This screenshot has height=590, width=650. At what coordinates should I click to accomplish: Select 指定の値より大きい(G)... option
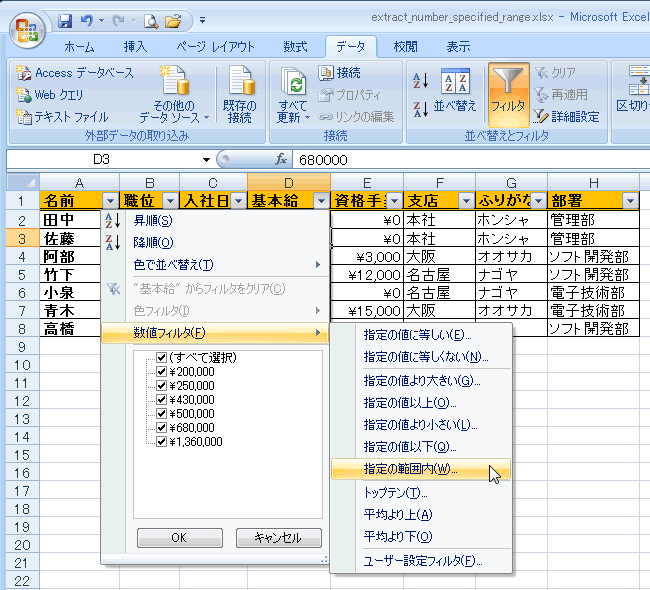point(421,381)
